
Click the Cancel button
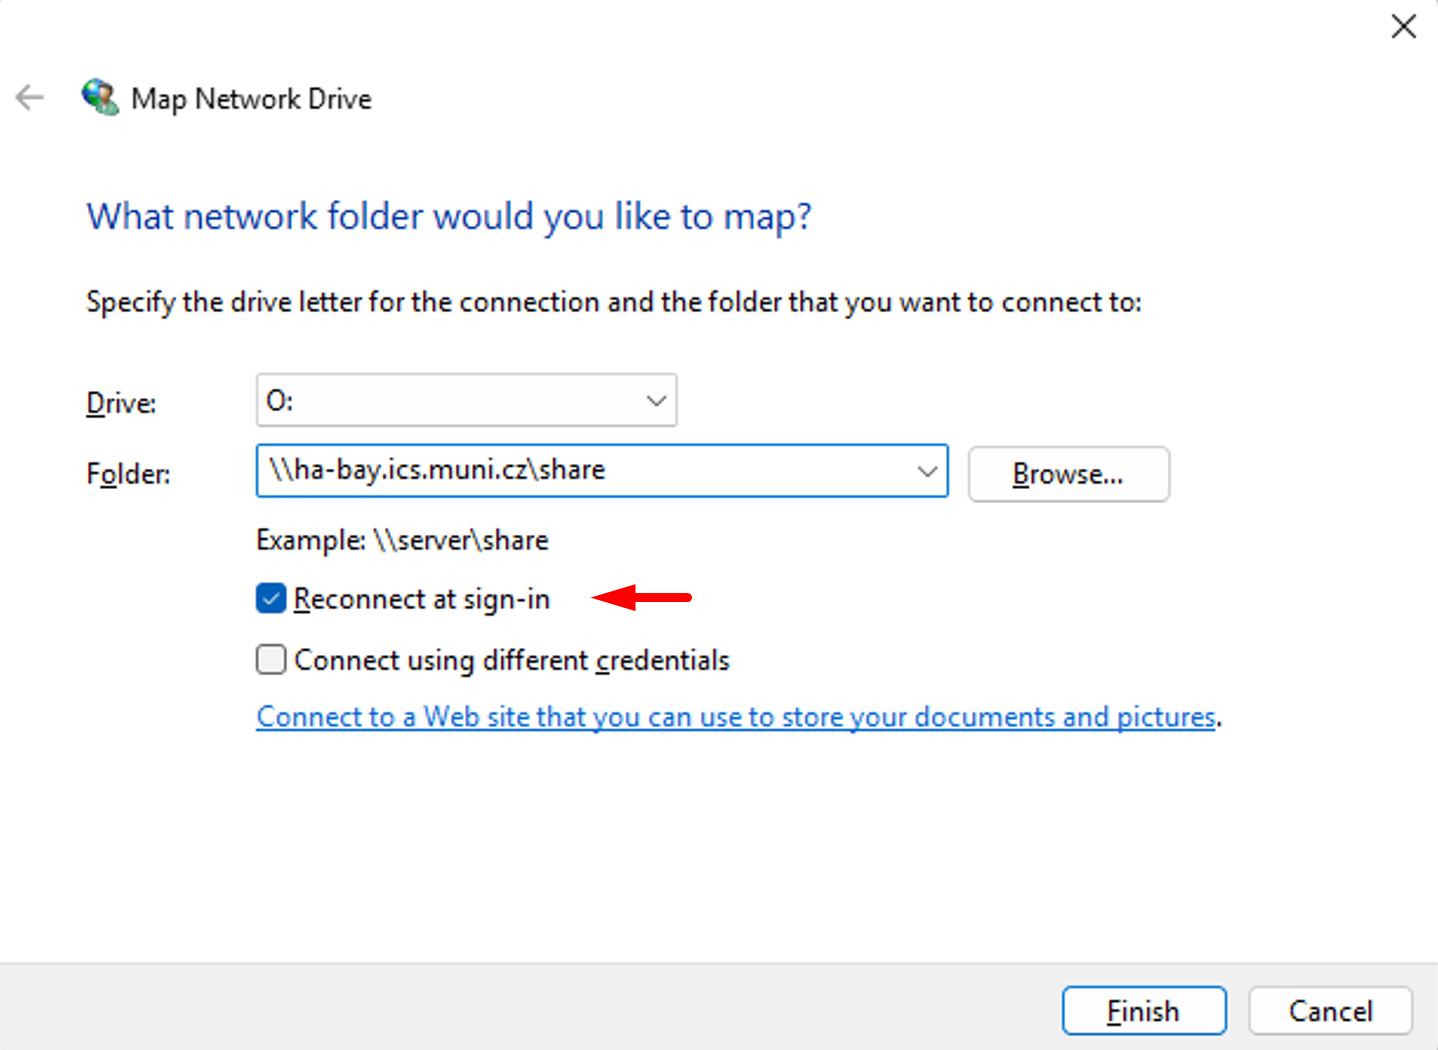(x=1330, y=1011)
